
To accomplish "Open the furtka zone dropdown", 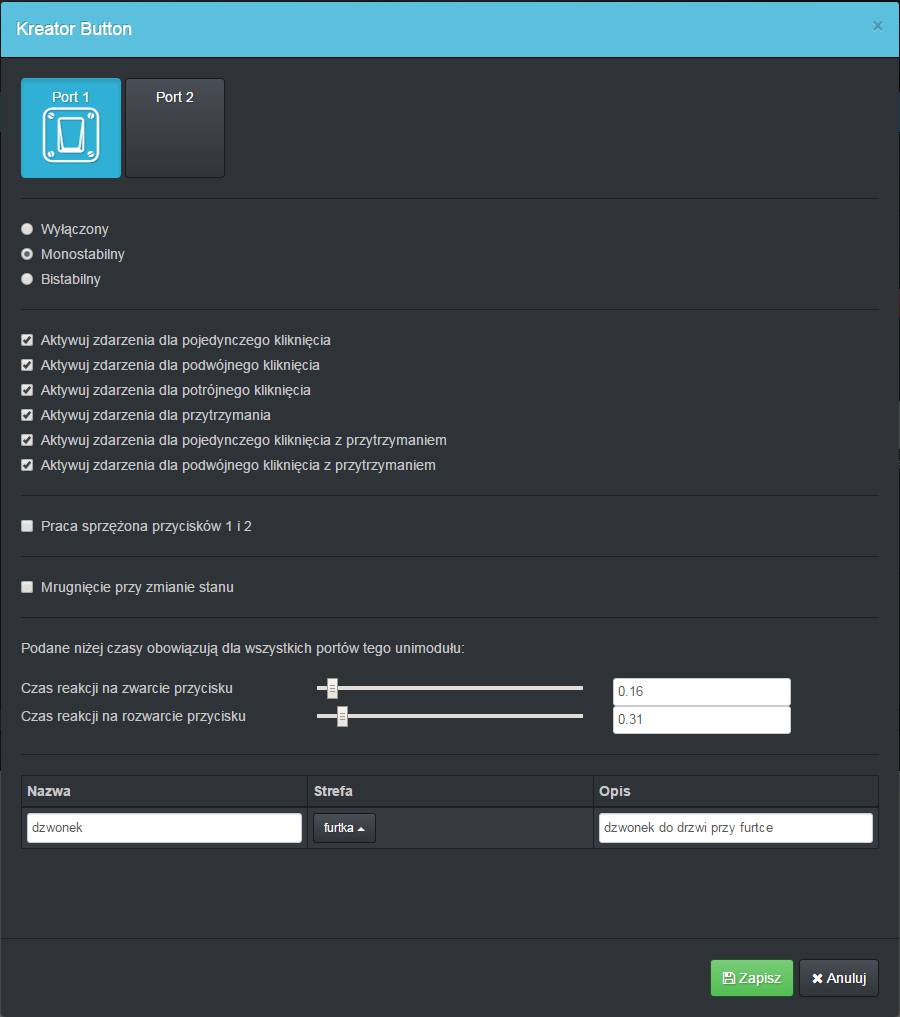I will click(x=344, y=828).
